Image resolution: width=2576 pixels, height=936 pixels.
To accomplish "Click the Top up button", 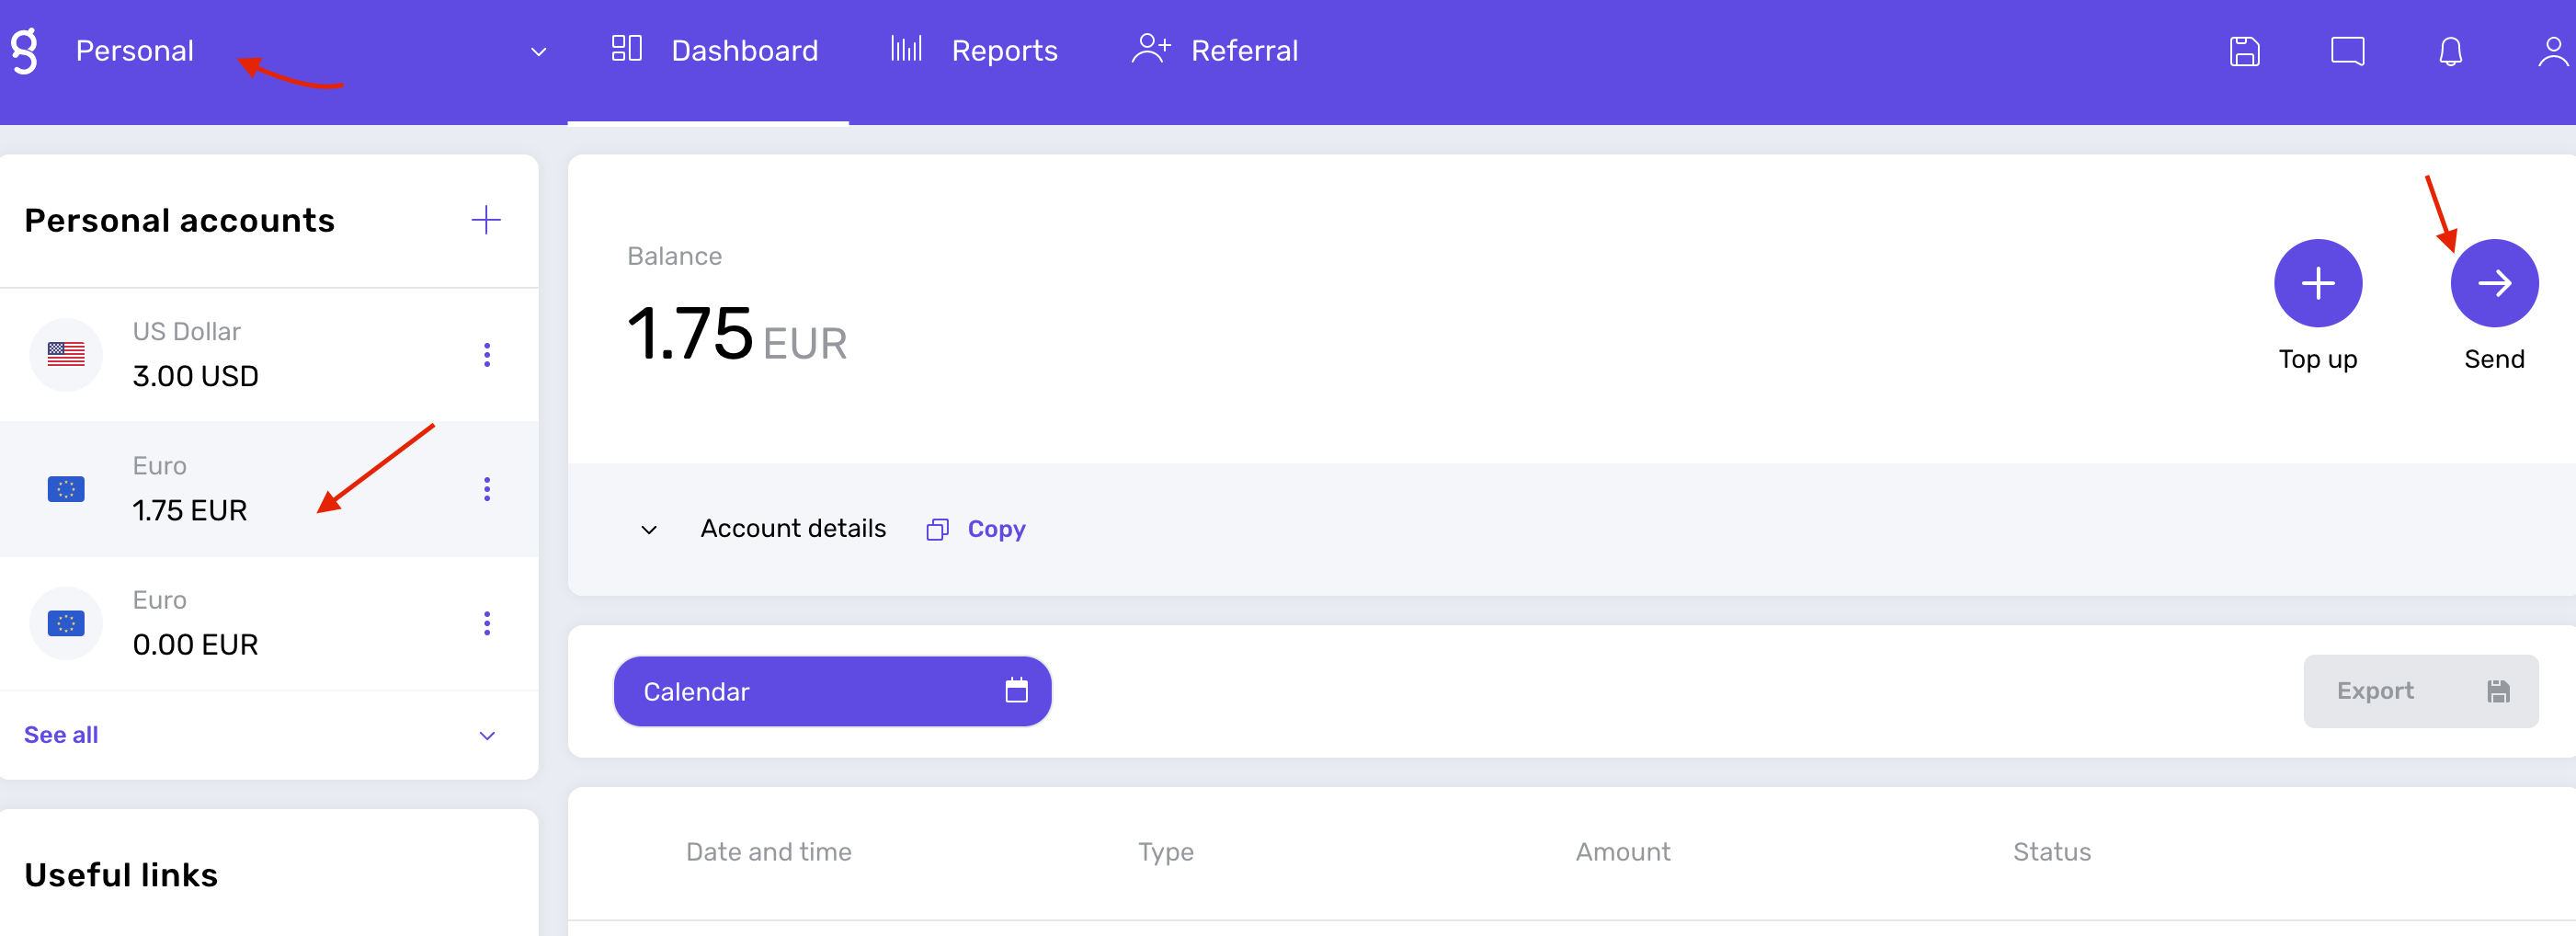I will tap(2318, 283).
